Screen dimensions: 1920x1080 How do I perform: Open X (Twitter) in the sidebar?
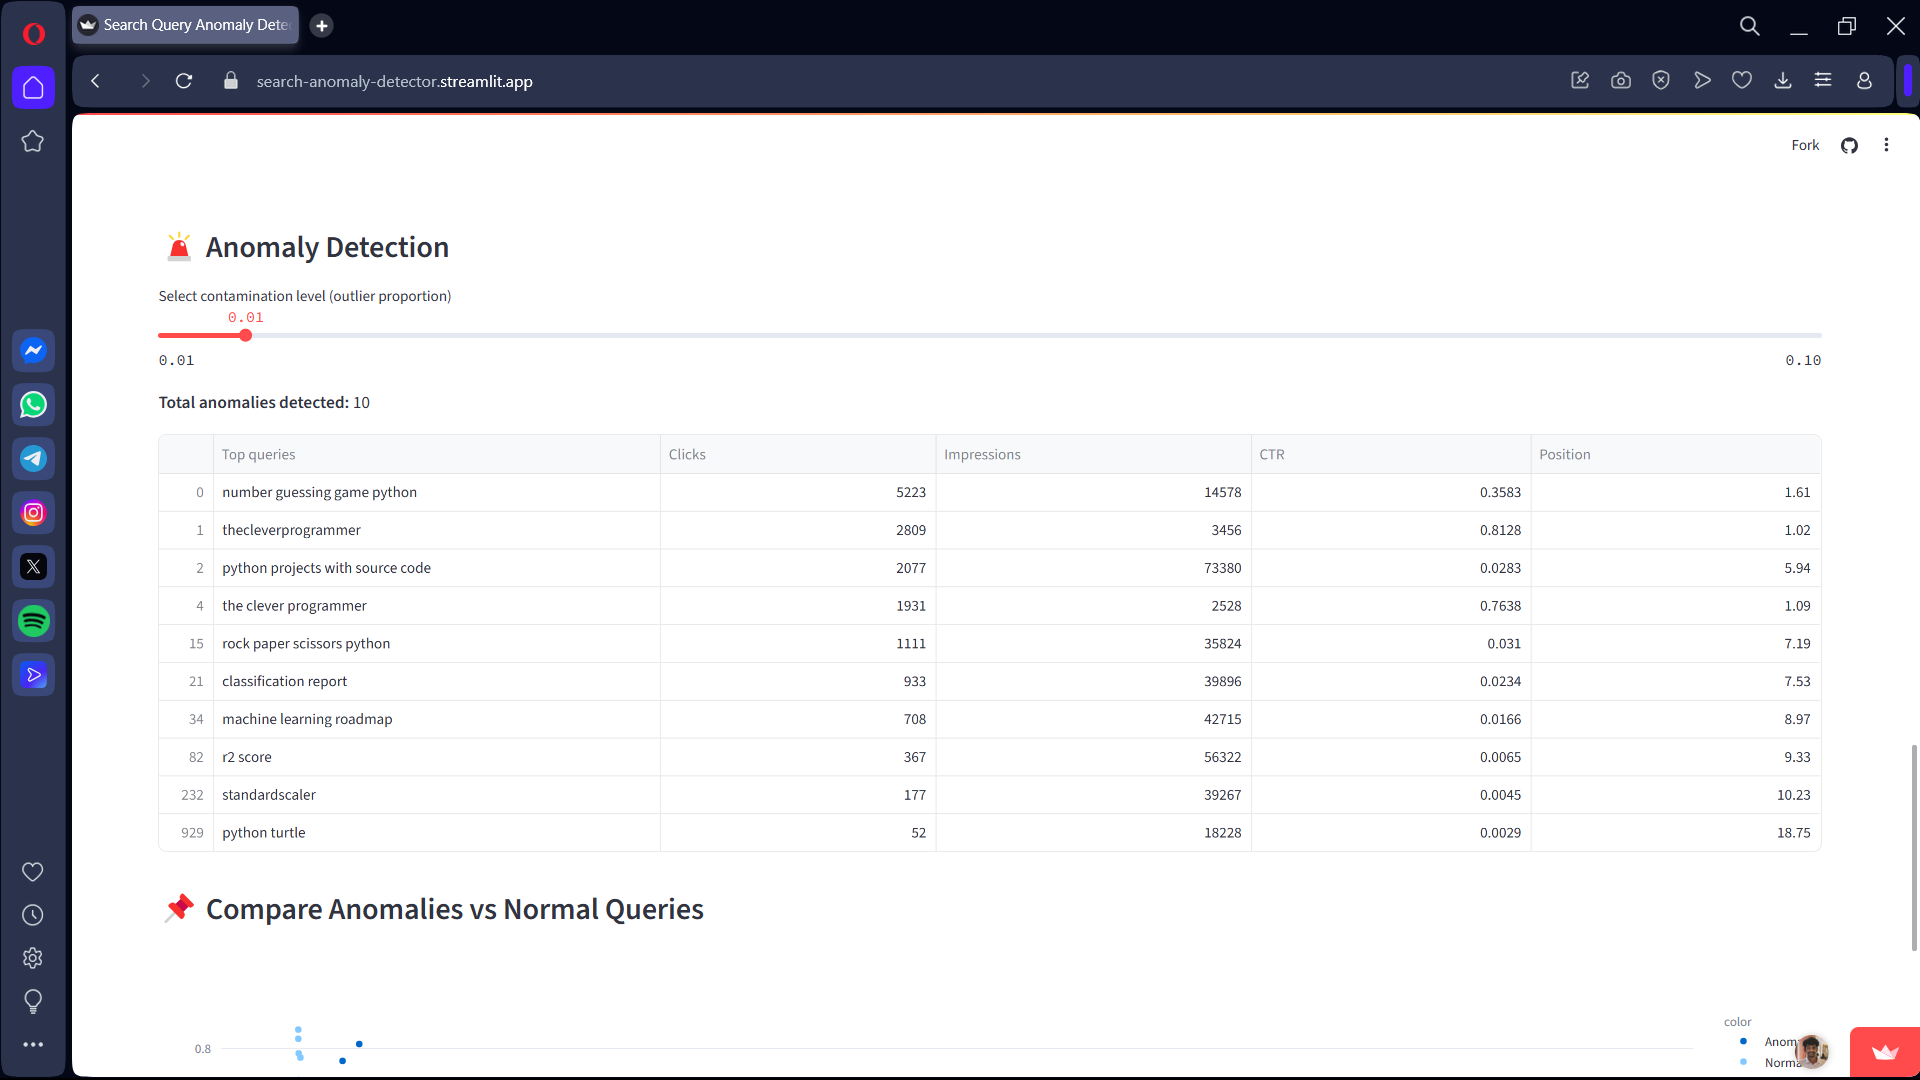[33, 567]
